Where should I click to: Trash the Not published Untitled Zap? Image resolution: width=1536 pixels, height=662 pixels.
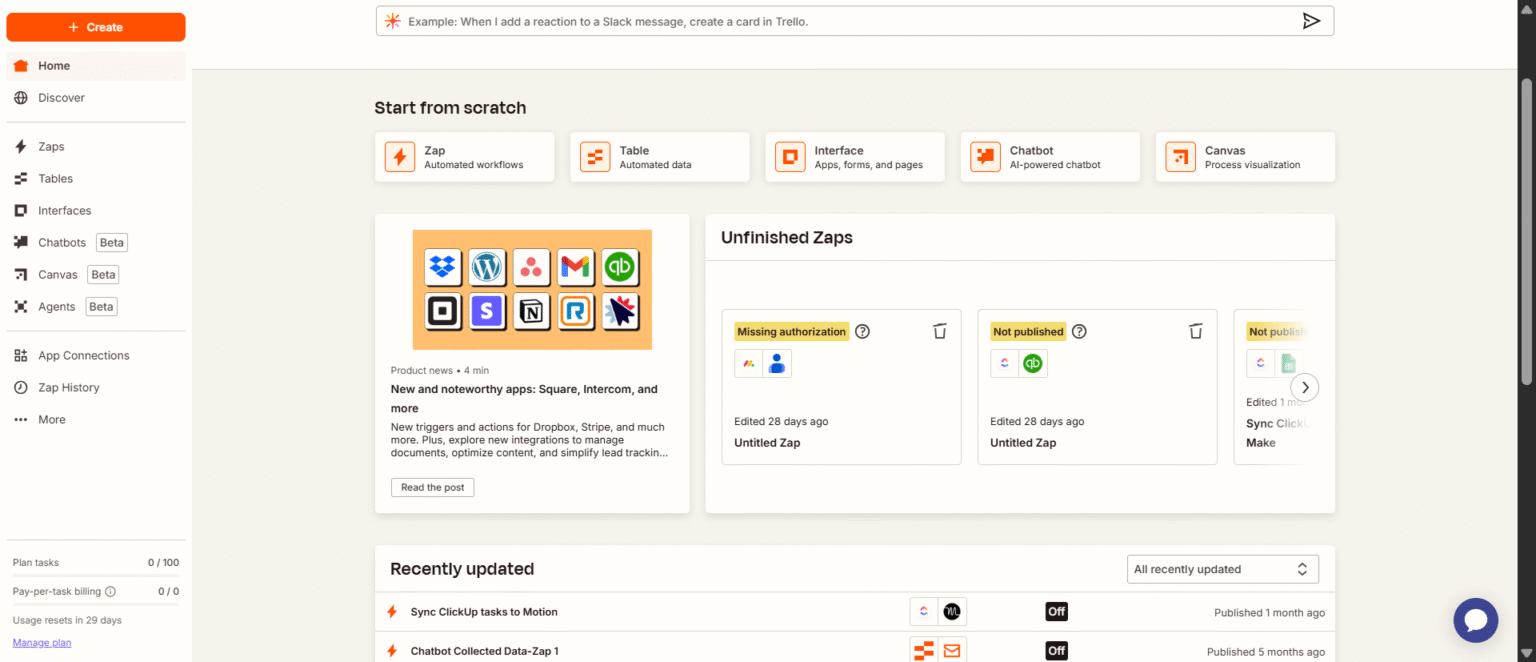[1196, 331]
